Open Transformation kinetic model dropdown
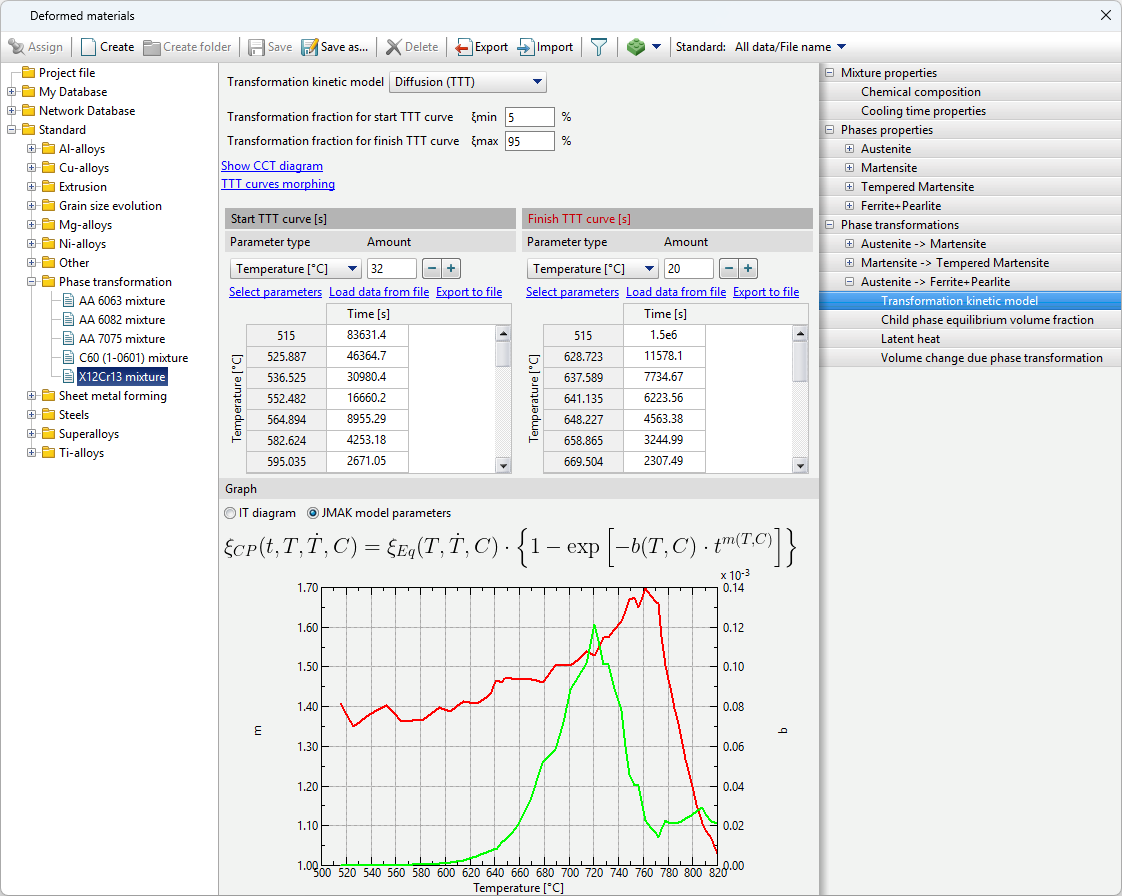Screen dimensions: 1122x896 (467, 82)
